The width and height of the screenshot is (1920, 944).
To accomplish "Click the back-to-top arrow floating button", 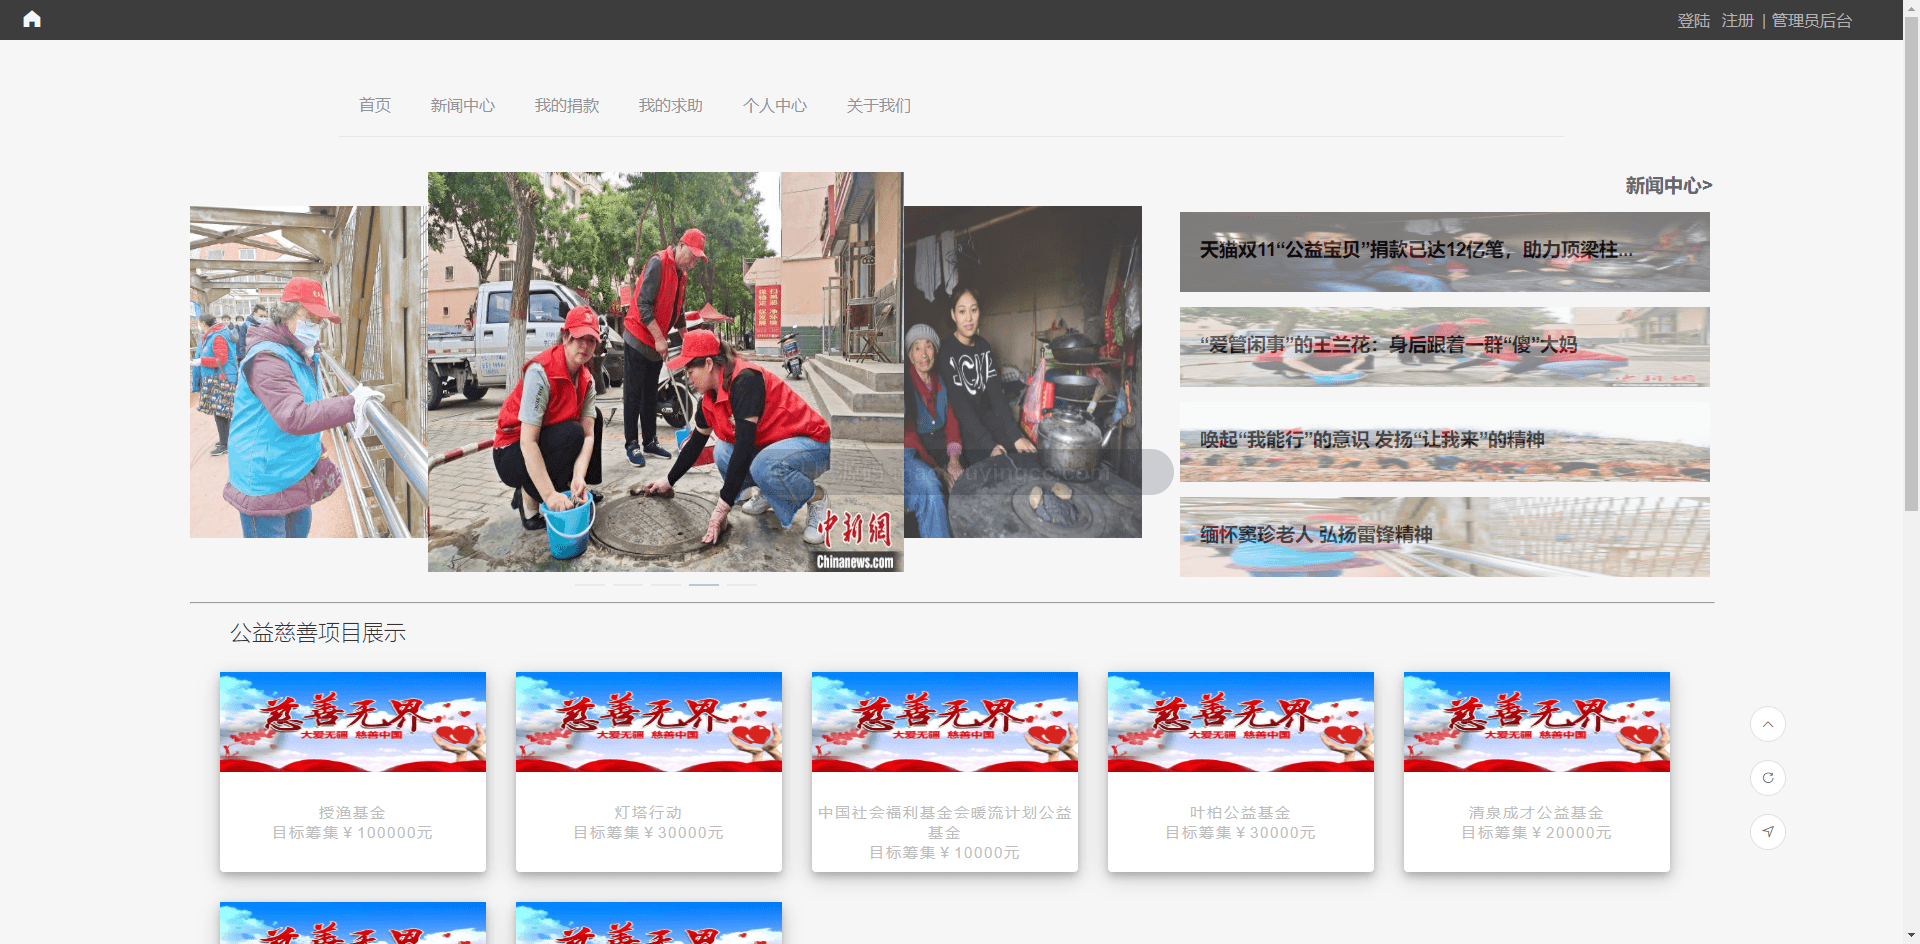I will coord(1768,724).
